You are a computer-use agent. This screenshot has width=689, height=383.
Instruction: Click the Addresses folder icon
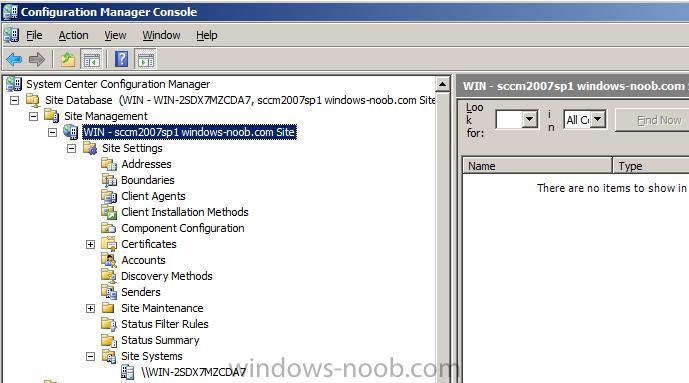point(109,164)
